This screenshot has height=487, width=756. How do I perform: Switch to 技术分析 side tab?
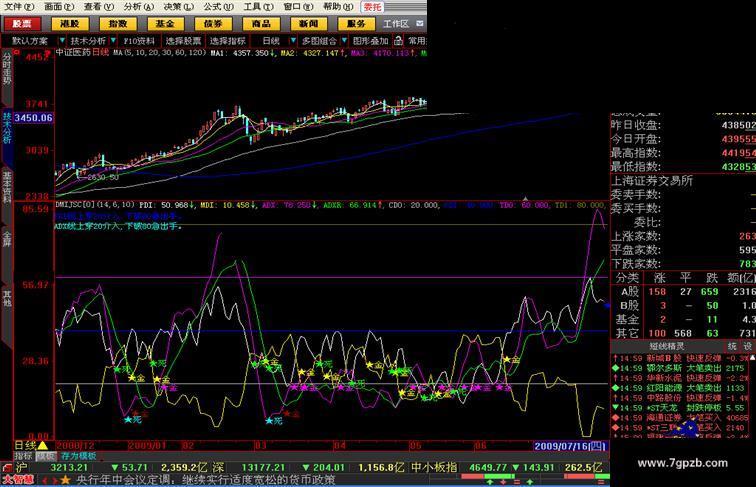[7, 128]
